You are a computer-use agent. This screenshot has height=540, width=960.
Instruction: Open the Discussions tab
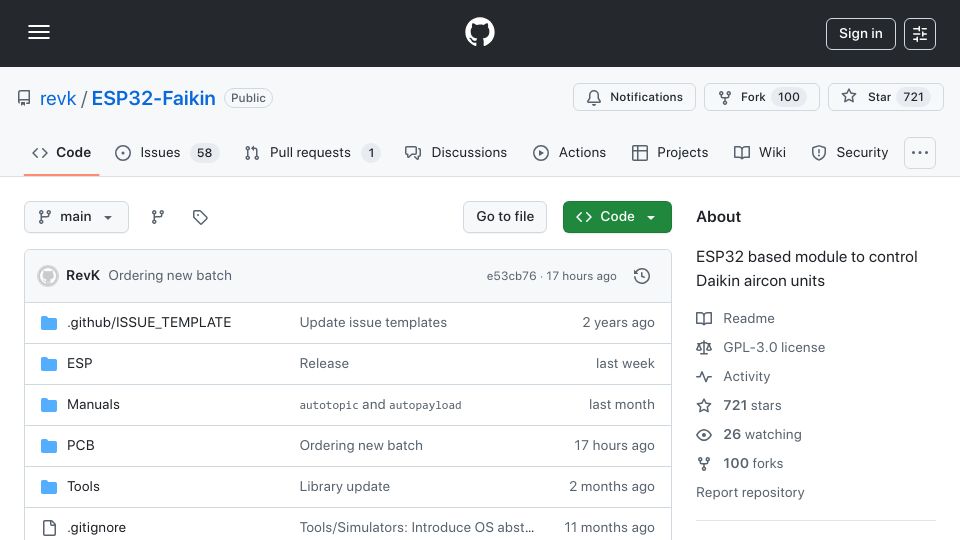click(456, 152)
